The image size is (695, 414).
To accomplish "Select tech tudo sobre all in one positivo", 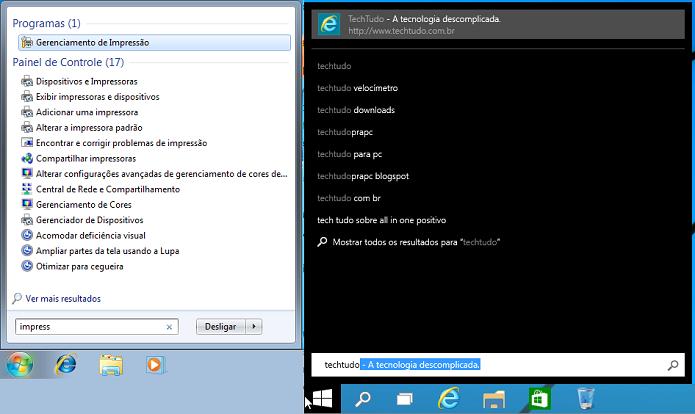I will click(382, 220).
